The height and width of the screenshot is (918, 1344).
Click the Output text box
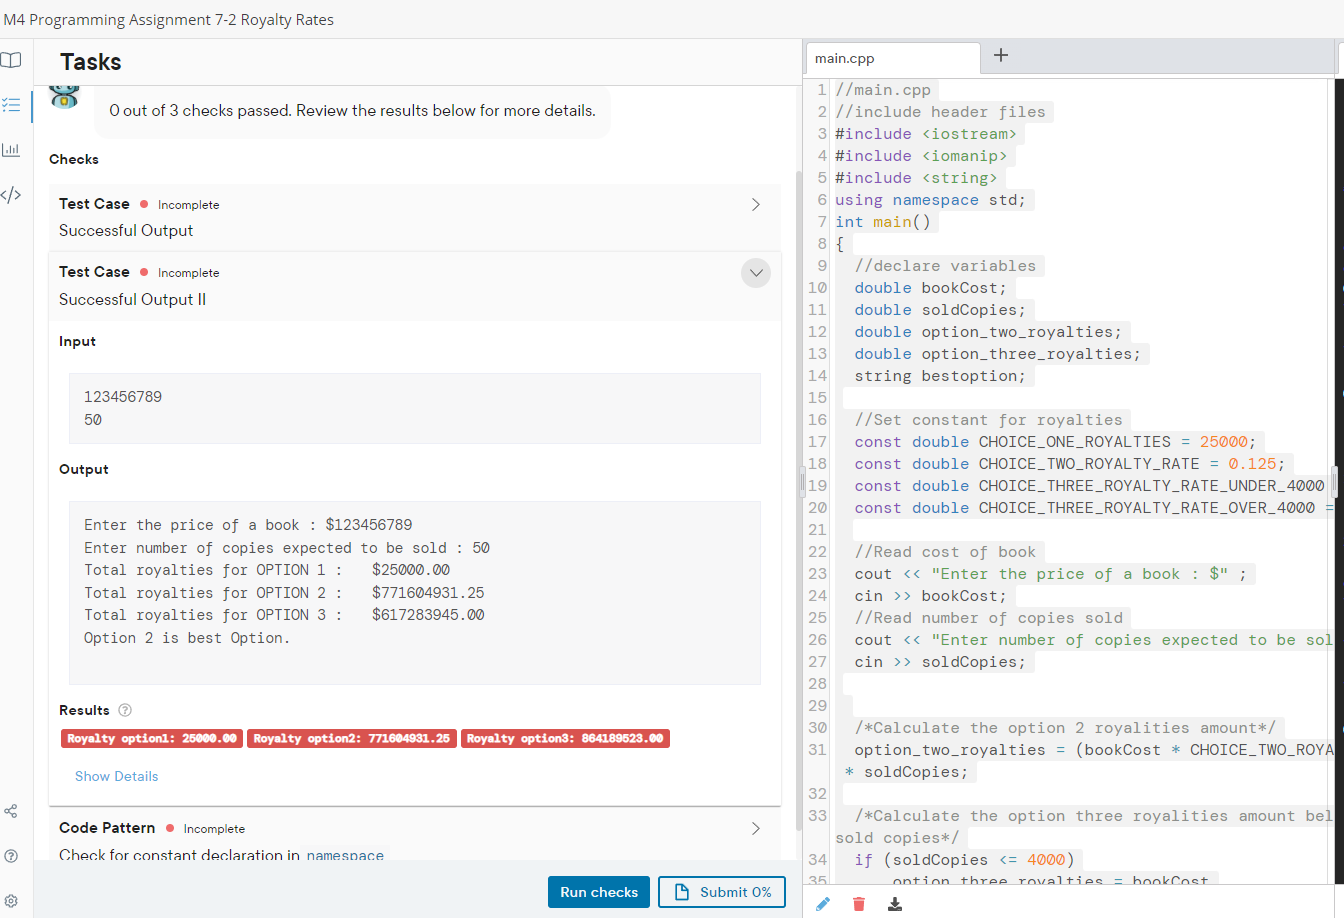415,593
